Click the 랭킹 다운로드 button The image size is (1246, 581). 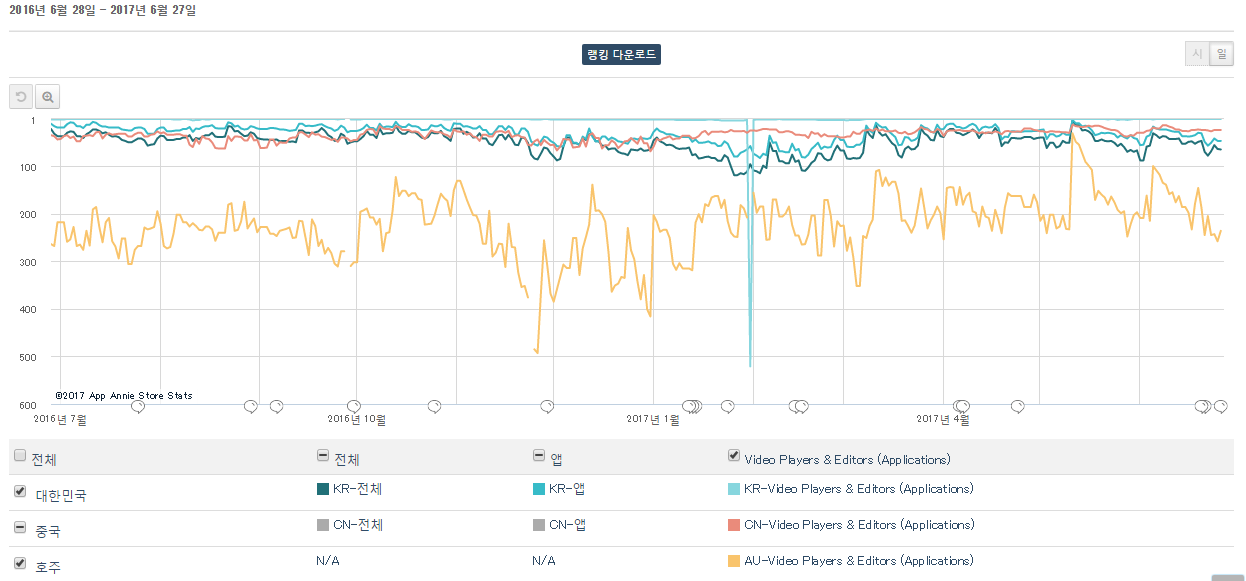click(621, 55)
